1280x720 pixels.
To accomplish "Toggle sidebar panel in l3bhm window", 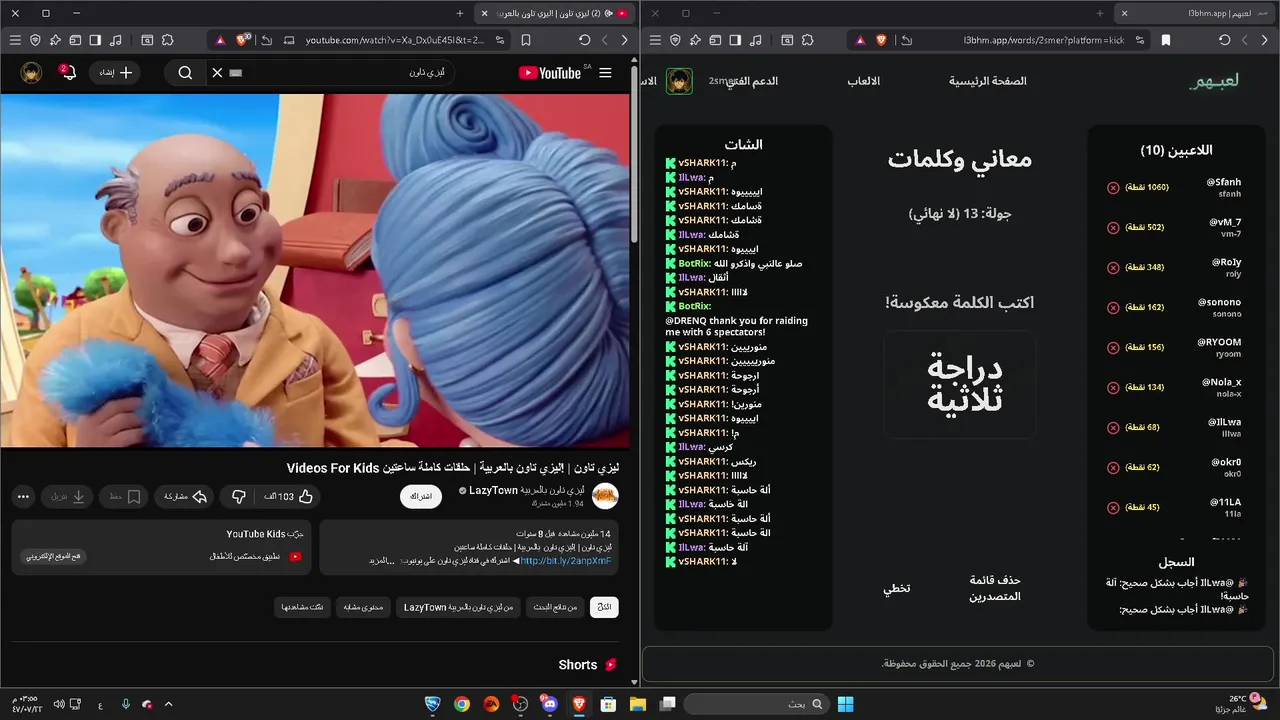I will click(x=735, y=40).
